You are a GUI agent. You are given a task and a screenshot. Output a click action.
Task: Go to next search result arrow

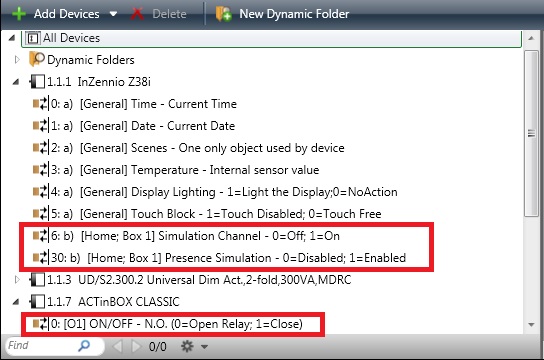tap(136, 346)
